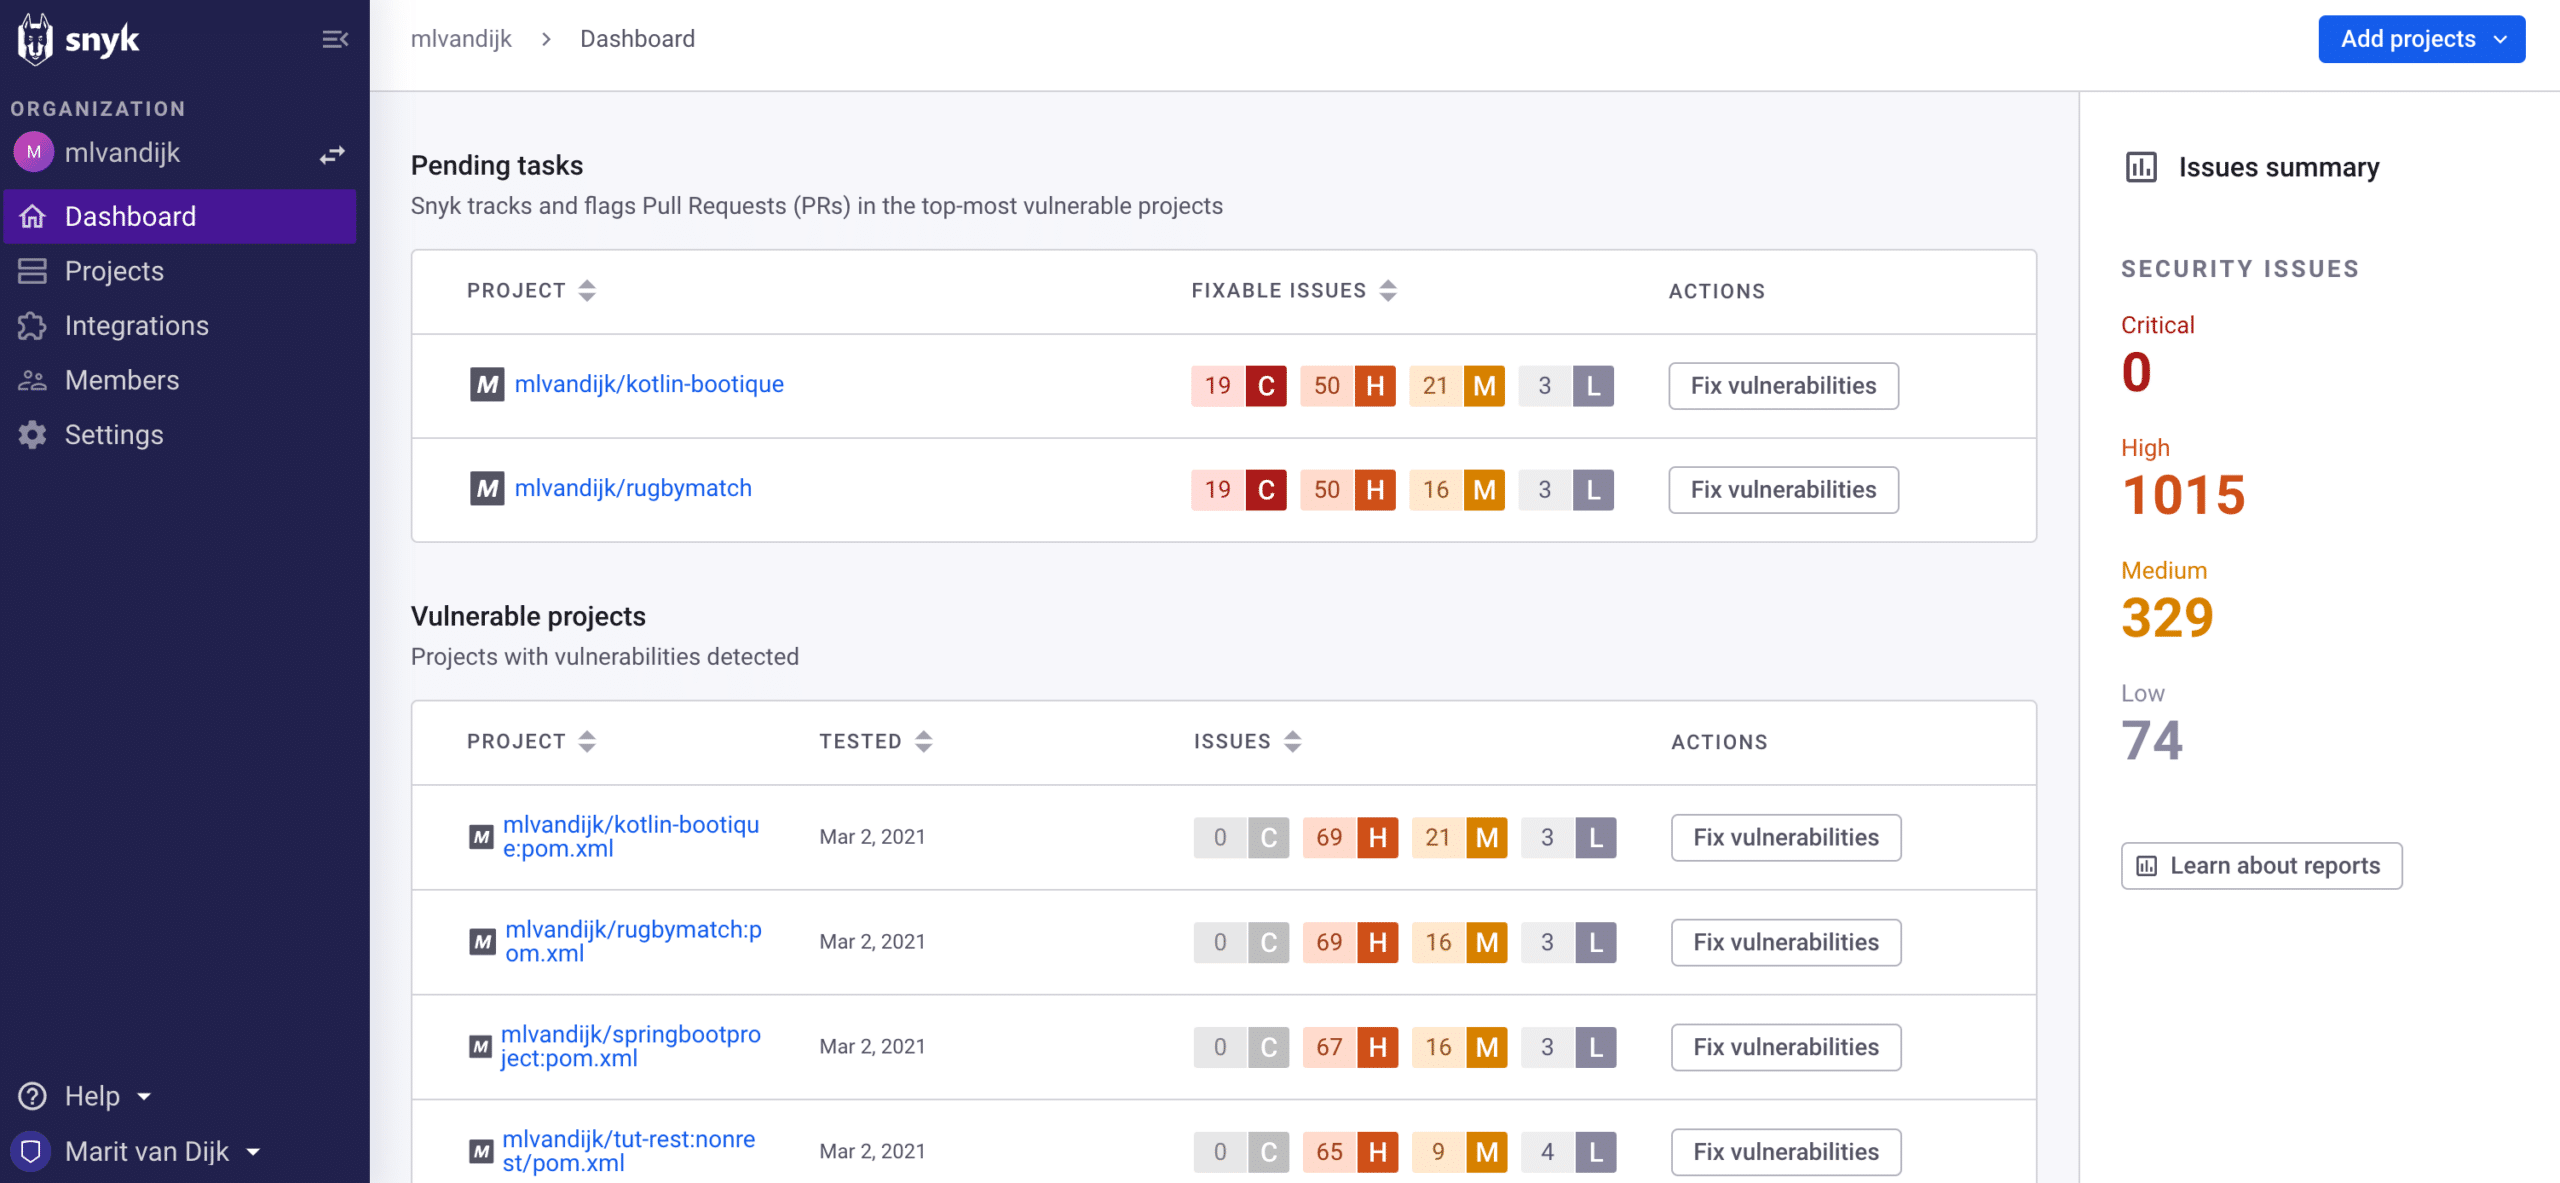Screen dimensions: 2560x1183
Task: Click the Maven icon for springbootproject:pom.xml
Action: click(480, 1046)
